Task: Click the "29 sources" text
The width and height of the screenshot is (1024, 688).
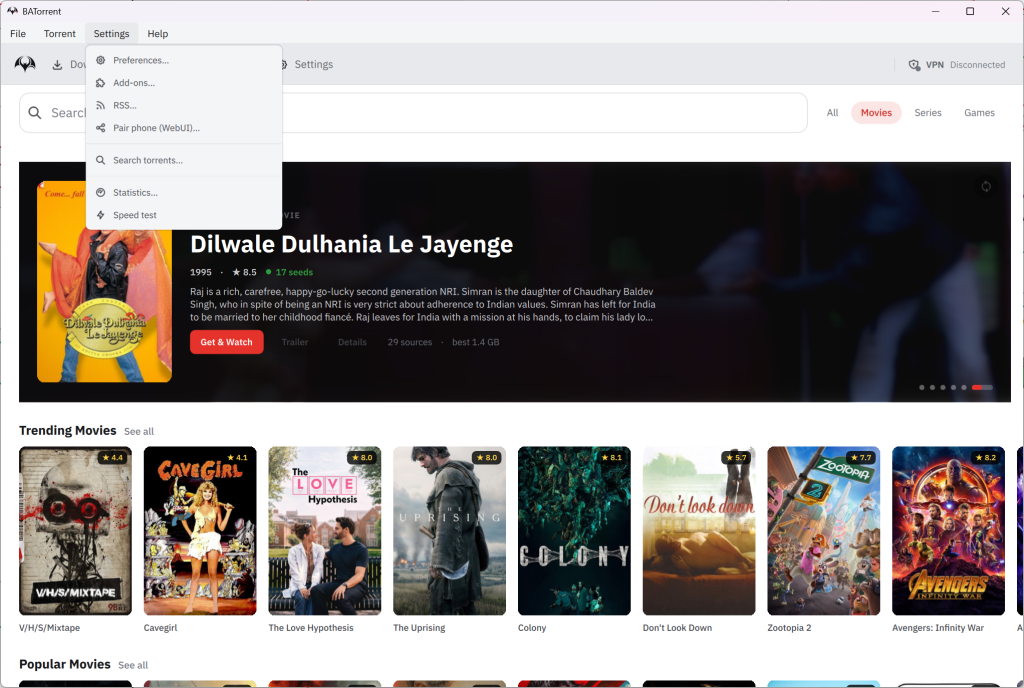Action: click(x=409, y=342)
